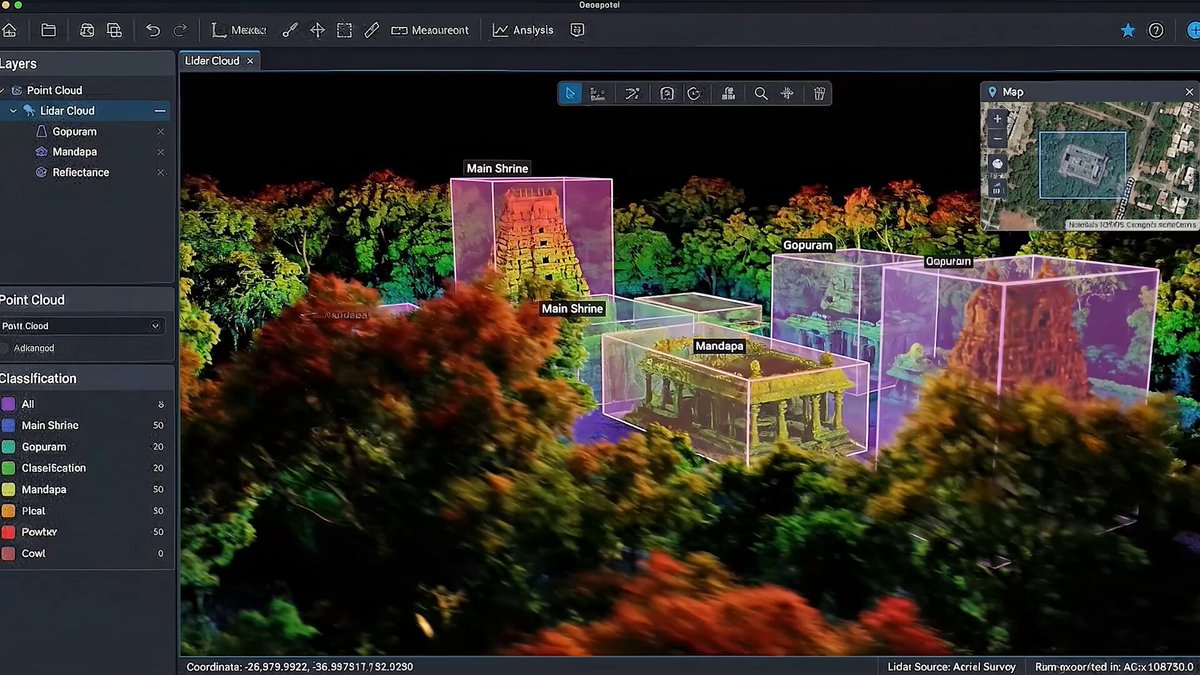The height and width of the screenshot is (675, 1200).
Task: Click the home icon in the top toolbar
Action: pyautogui.click(x=9, y=30)
